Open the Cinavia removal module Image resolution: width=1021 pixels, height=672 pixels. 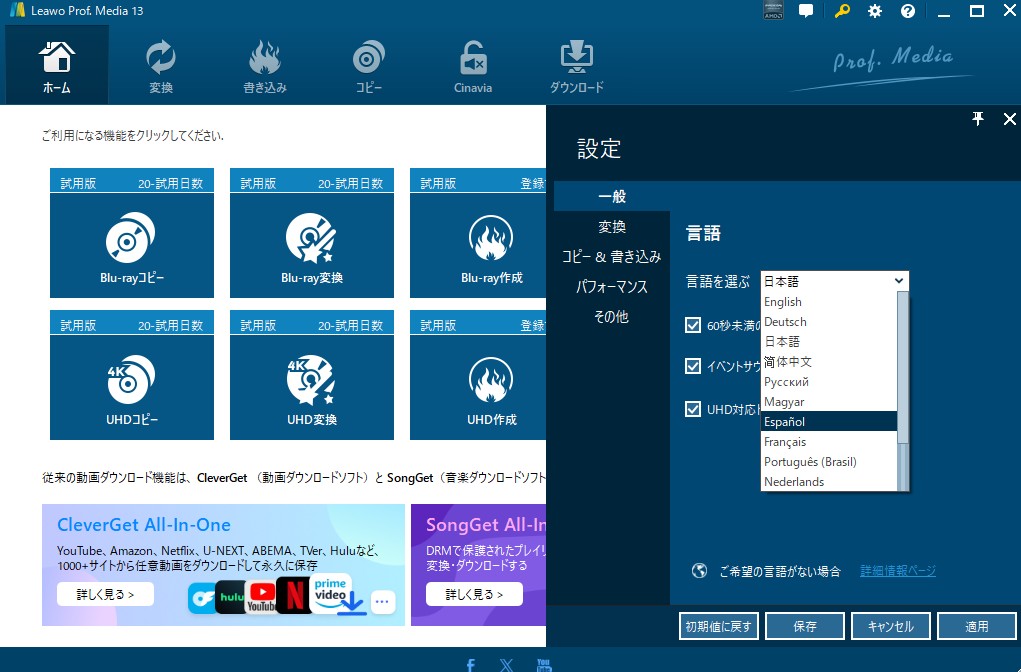473,65
